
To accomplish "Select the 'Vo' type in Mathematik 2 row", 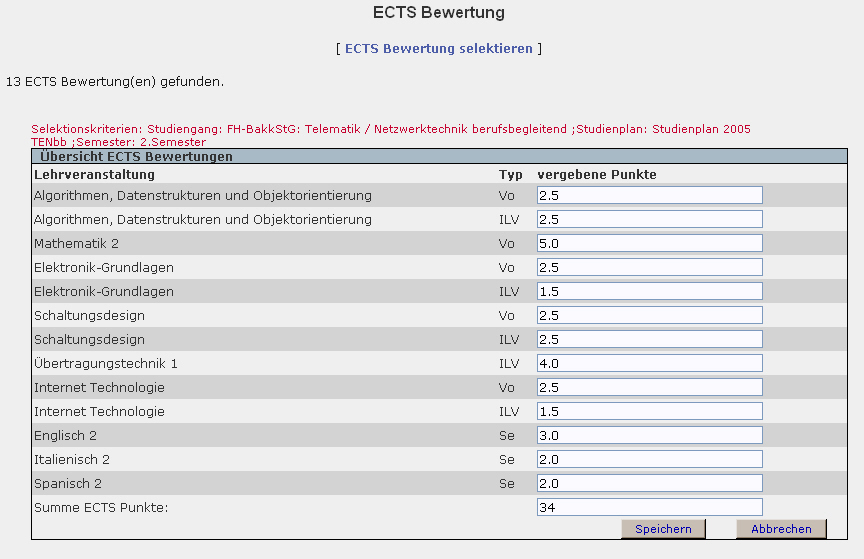I will point(506,244).
